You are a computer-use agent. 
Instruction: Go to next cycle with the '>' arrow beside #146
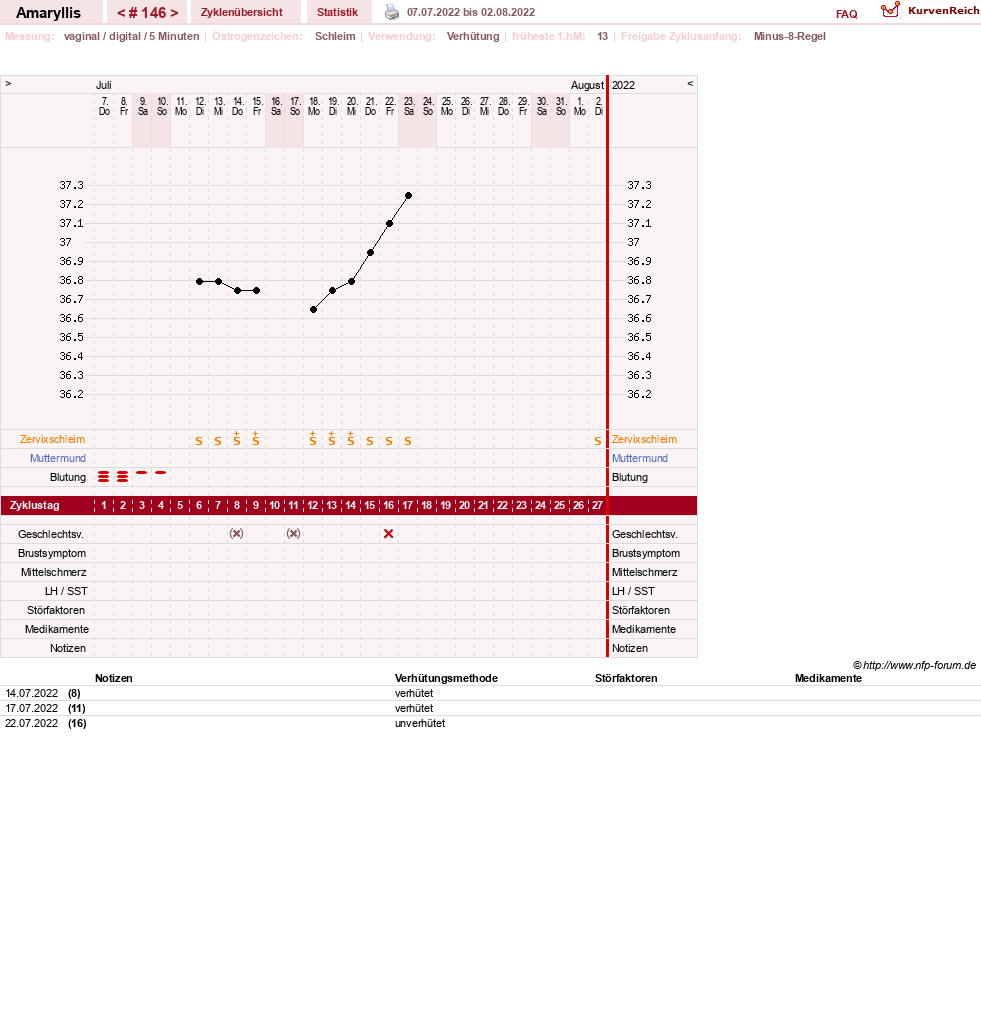(174, 13)
